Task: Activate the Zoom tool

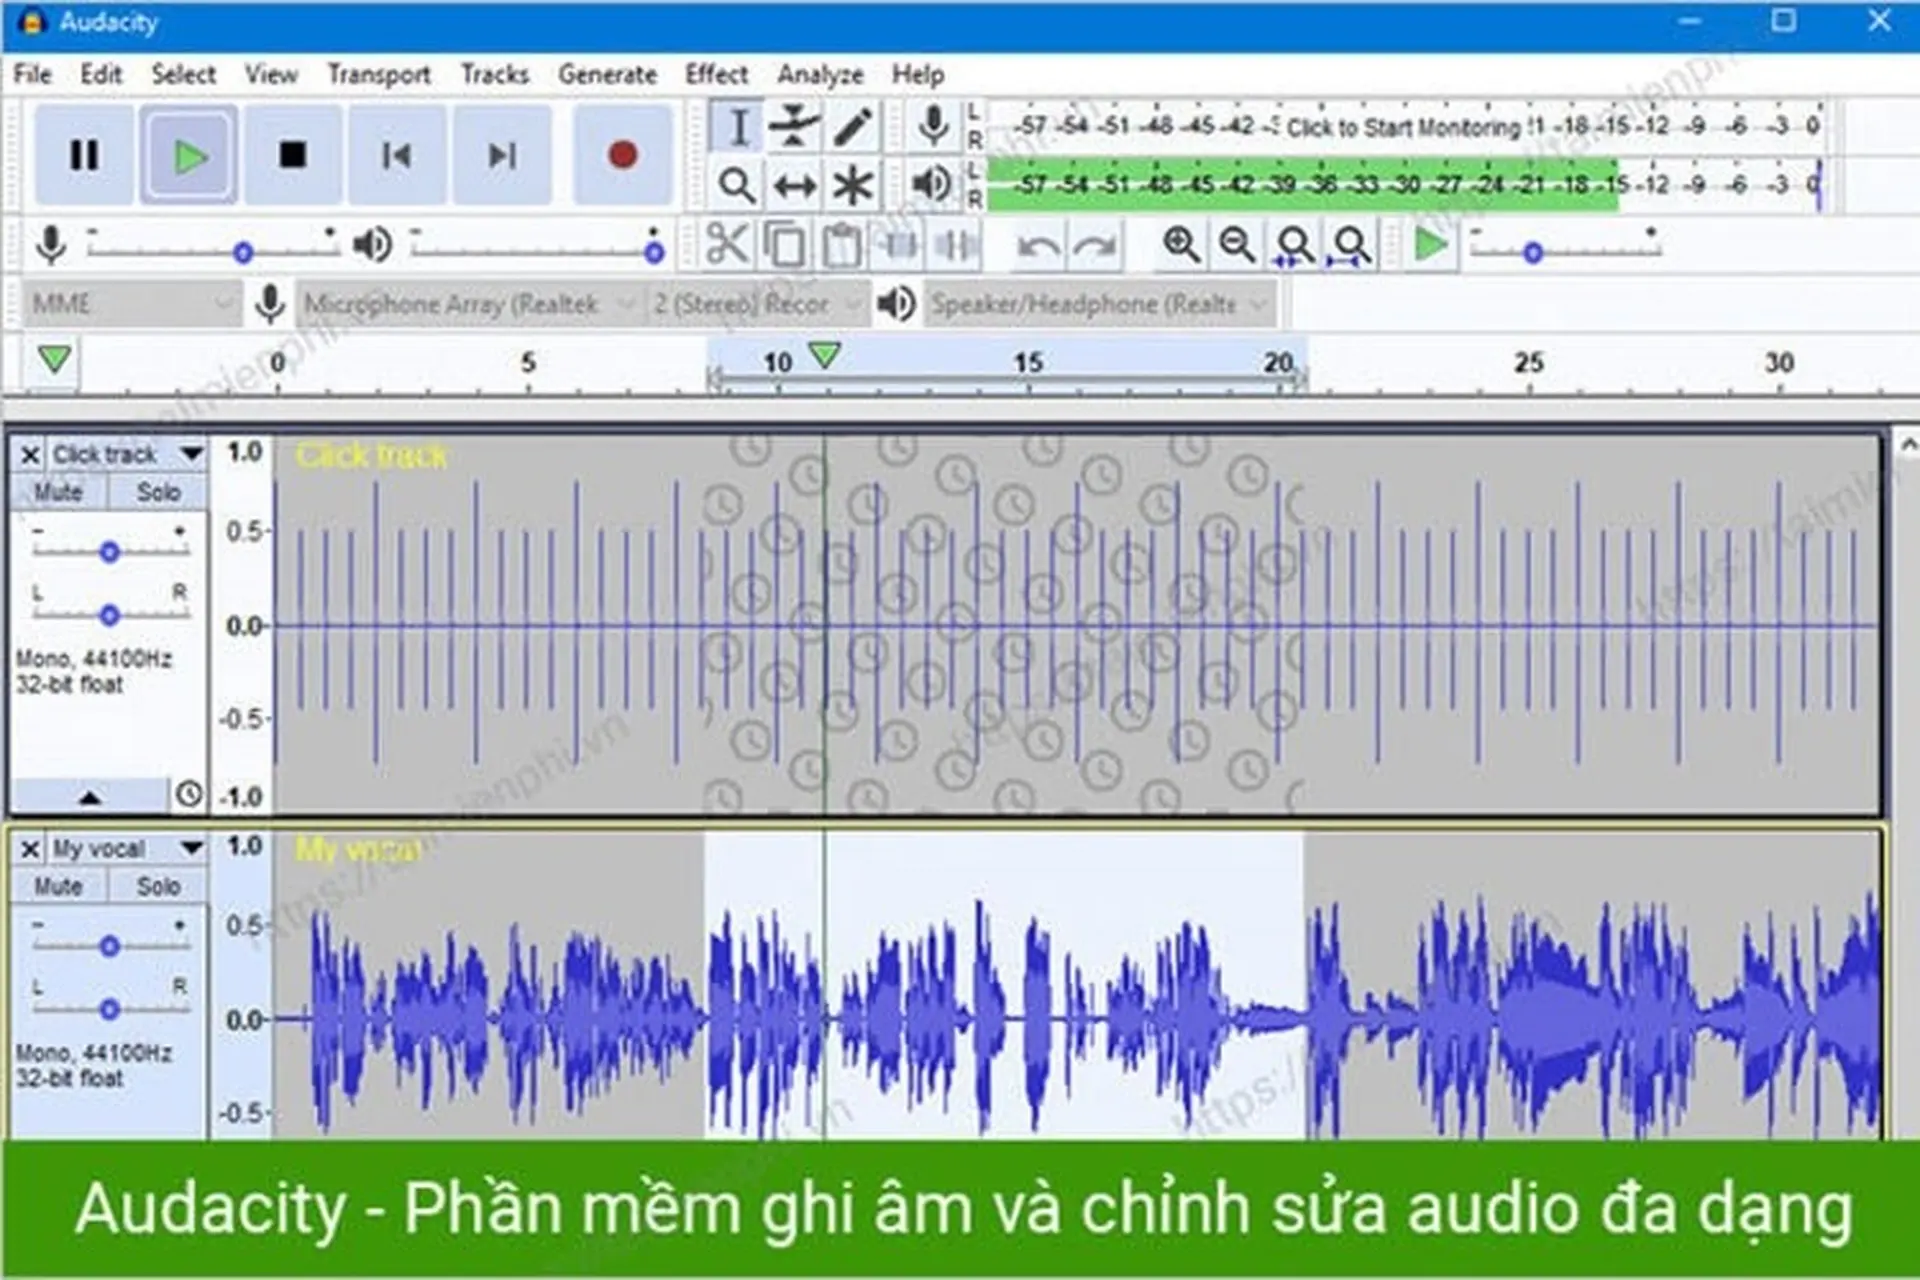Action: (737, 183)
